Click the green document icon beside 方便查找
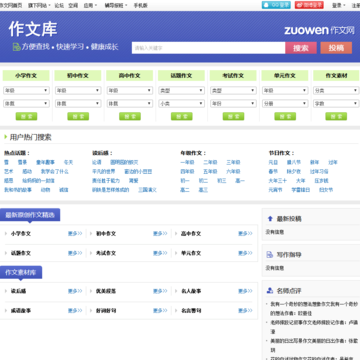Screen dimensions: 360x360 (16, 47)
